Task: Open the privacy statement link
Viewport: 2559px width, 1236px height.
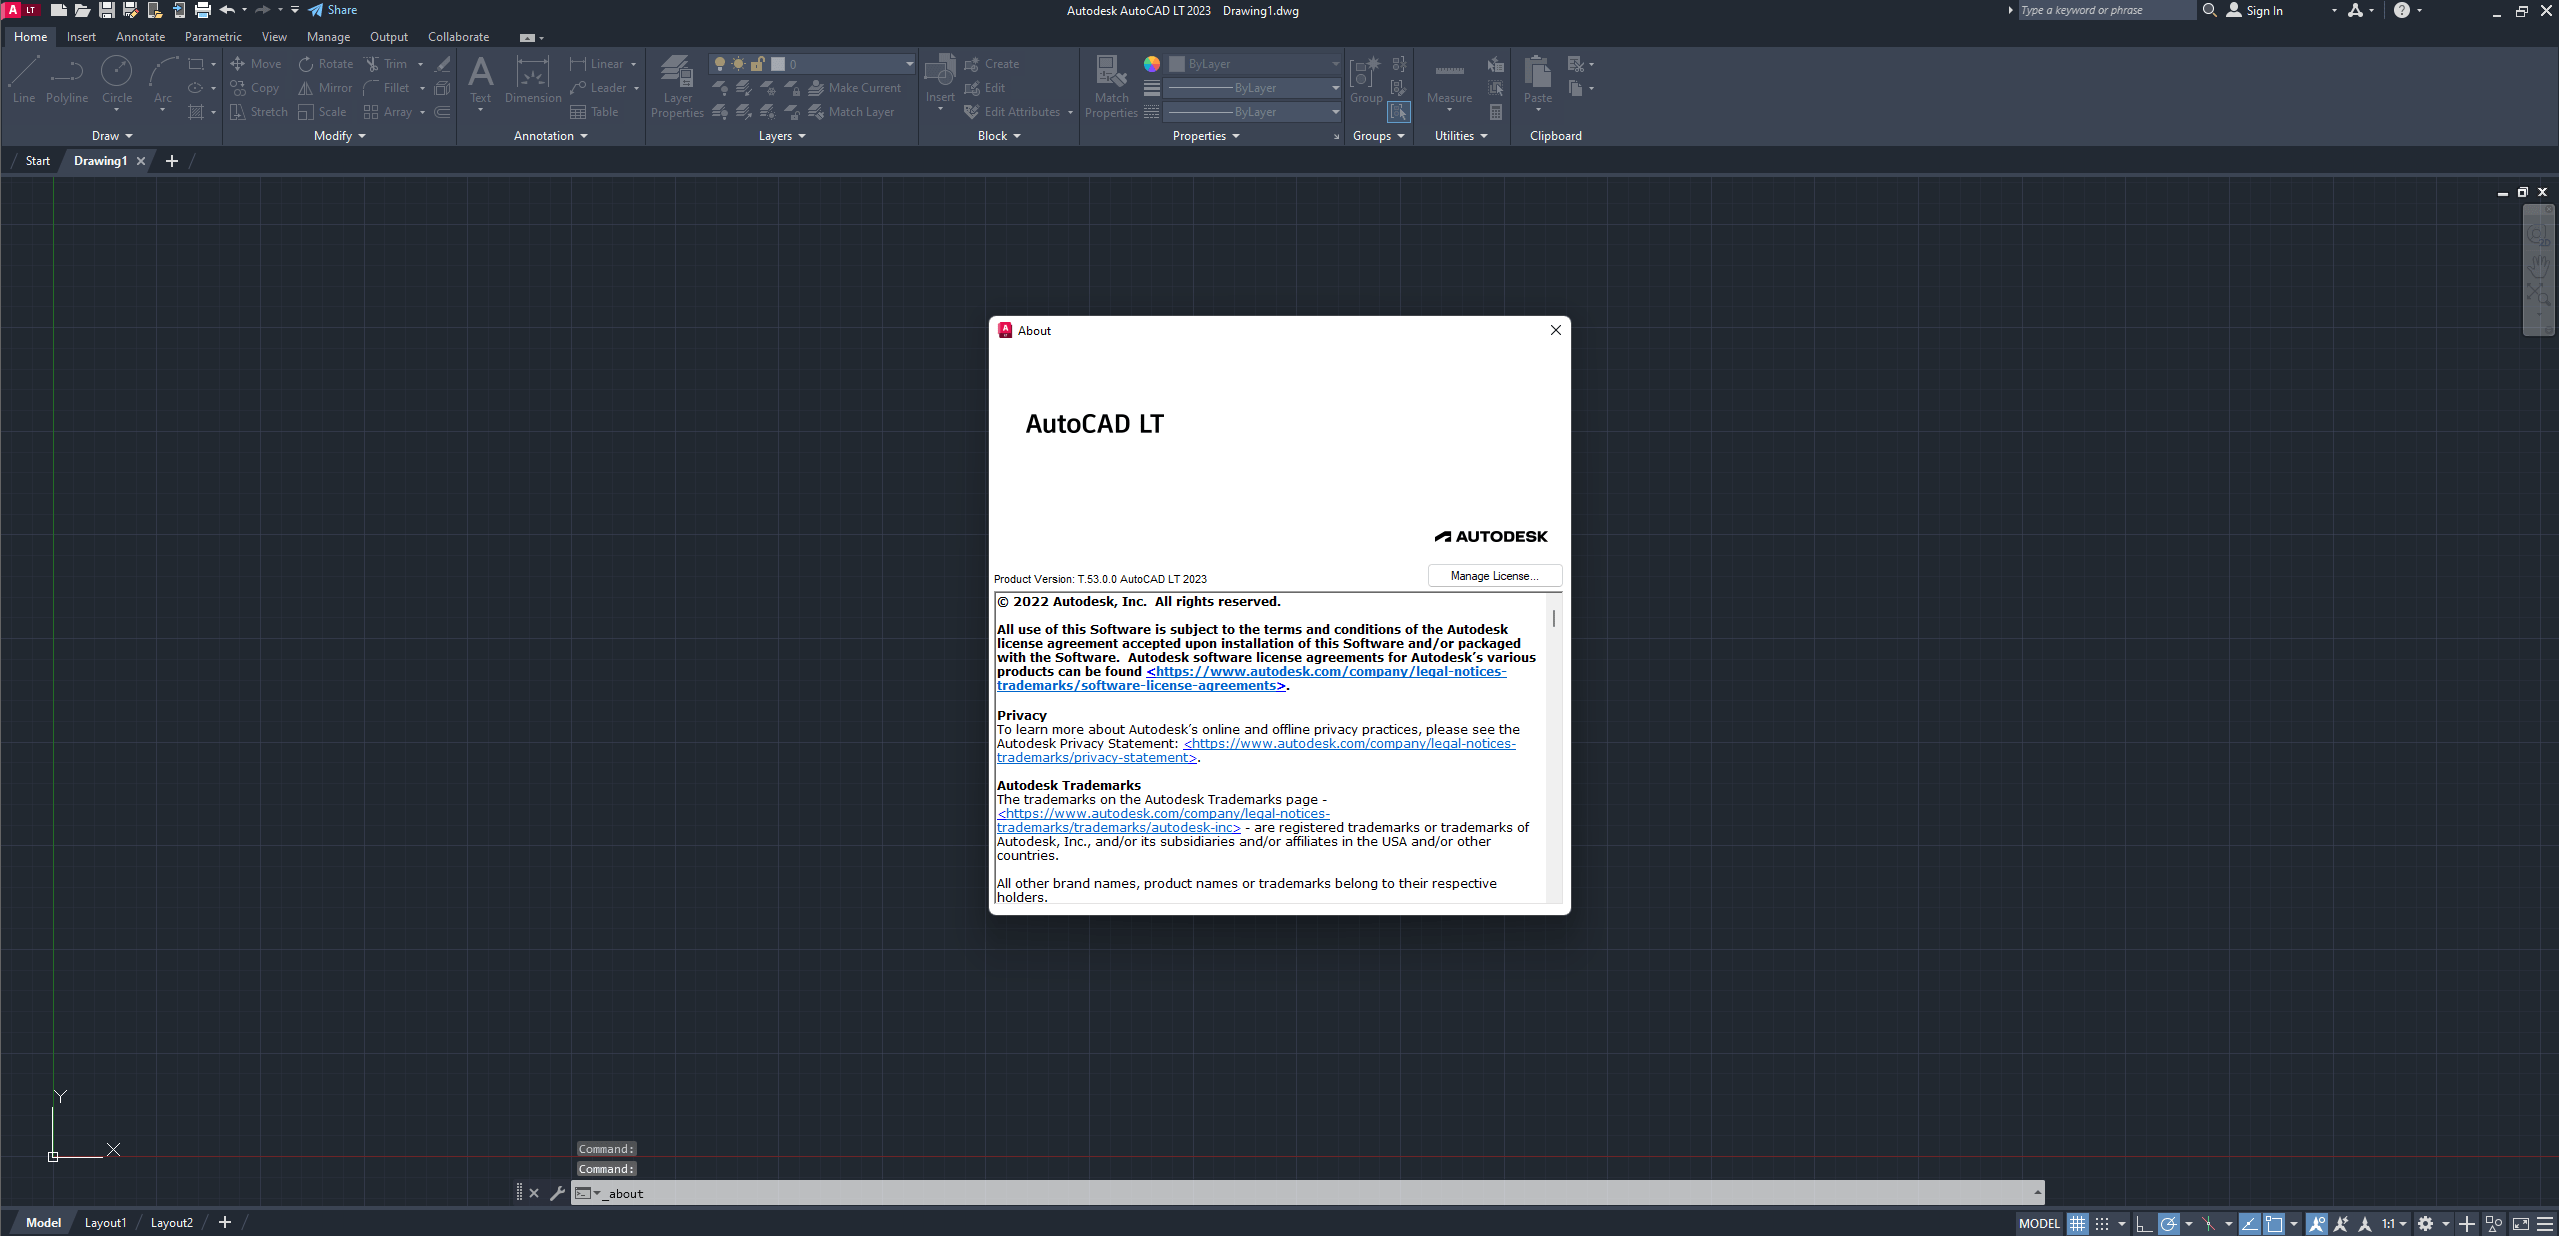Action: coord(1349,744)
